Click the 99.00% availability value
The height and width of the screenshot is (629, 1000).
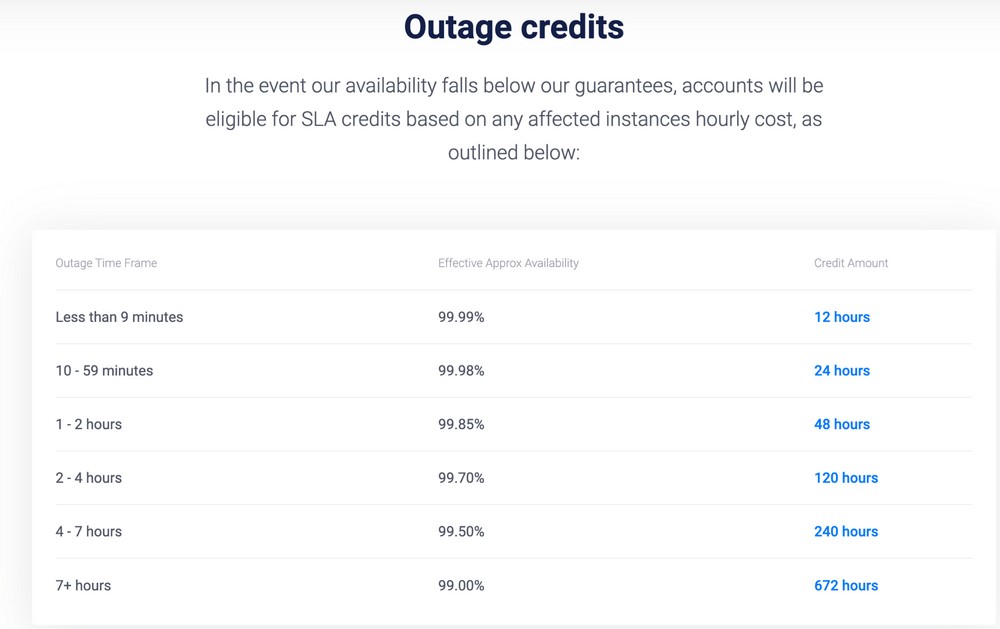click(461, 586)
